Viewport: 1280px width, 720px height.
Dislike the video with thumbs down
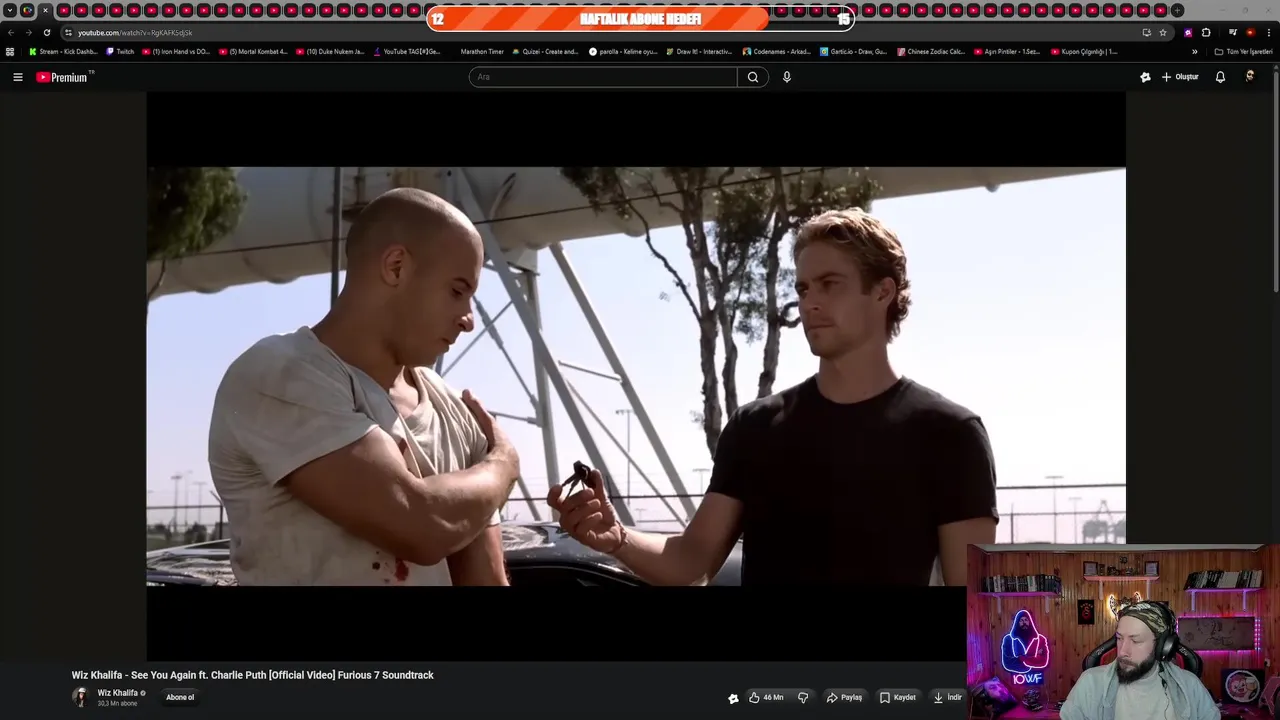tap(803, 697)
